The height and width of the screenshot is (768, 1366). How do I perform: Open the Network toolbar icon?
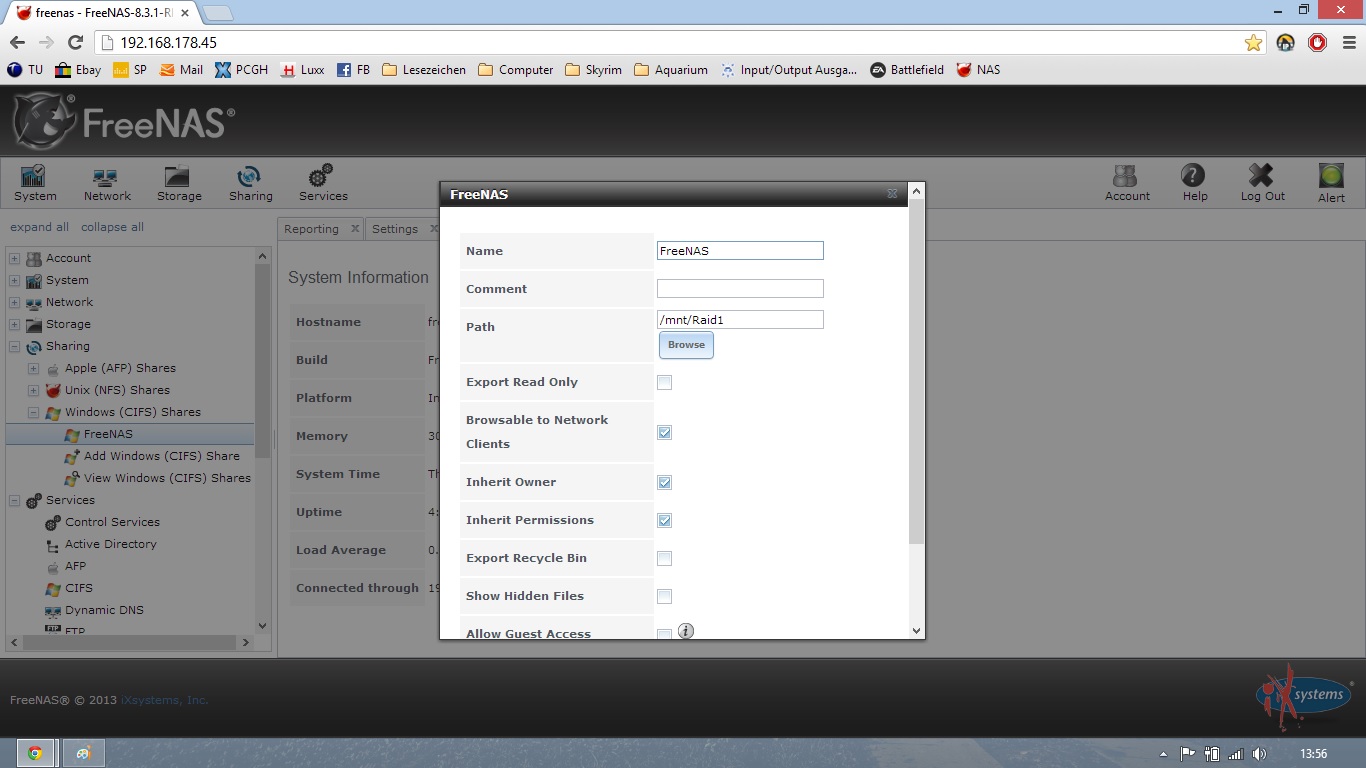pos(107,184)
